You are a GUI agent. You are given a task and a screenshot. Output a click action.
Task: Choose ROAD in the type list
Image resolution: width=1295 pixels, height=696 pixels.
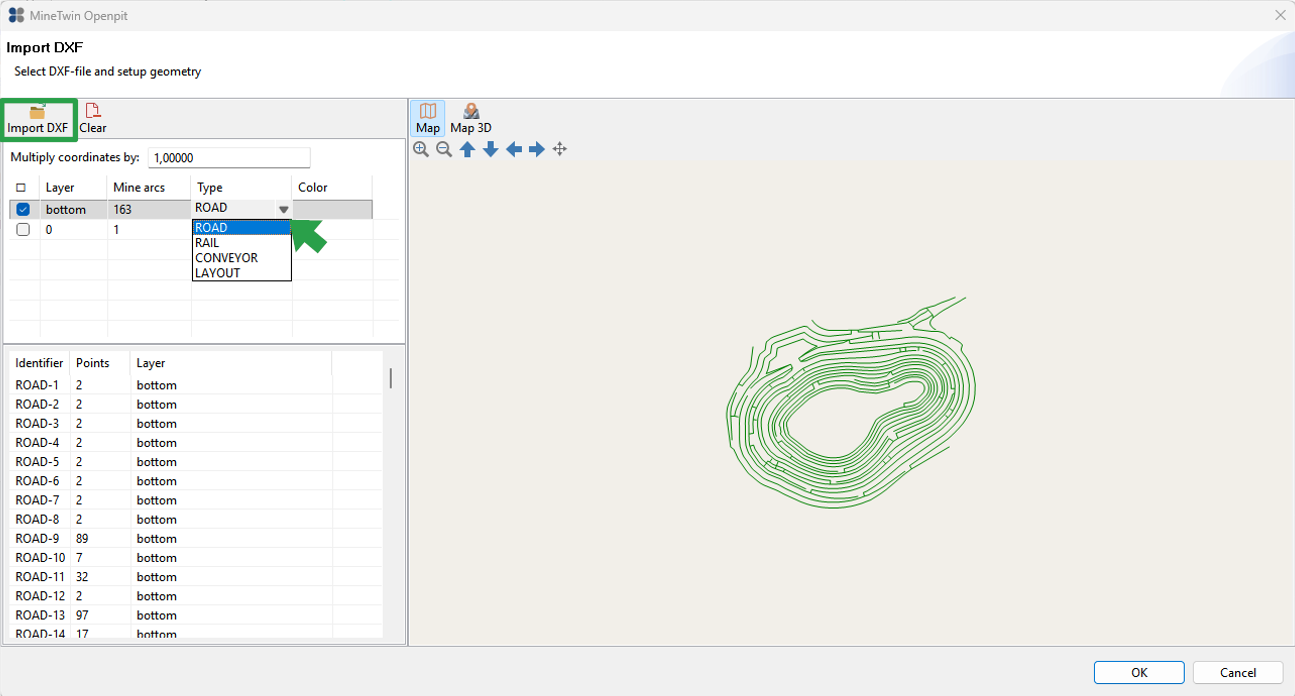point(242,228)
